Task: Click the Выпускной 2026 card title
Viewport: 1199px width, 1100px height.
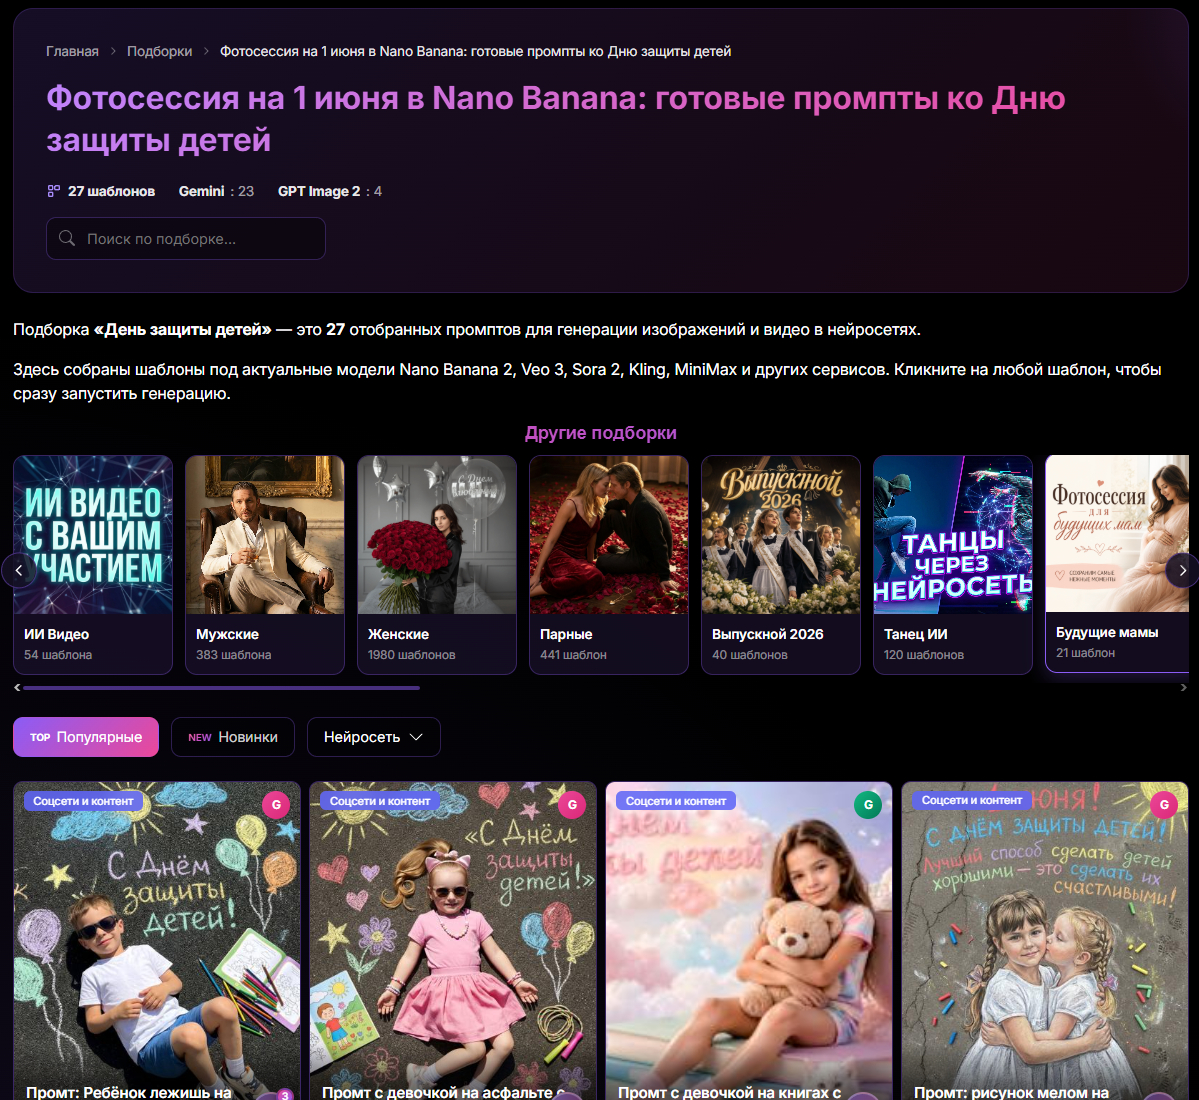Action: [x=768, y=634]
